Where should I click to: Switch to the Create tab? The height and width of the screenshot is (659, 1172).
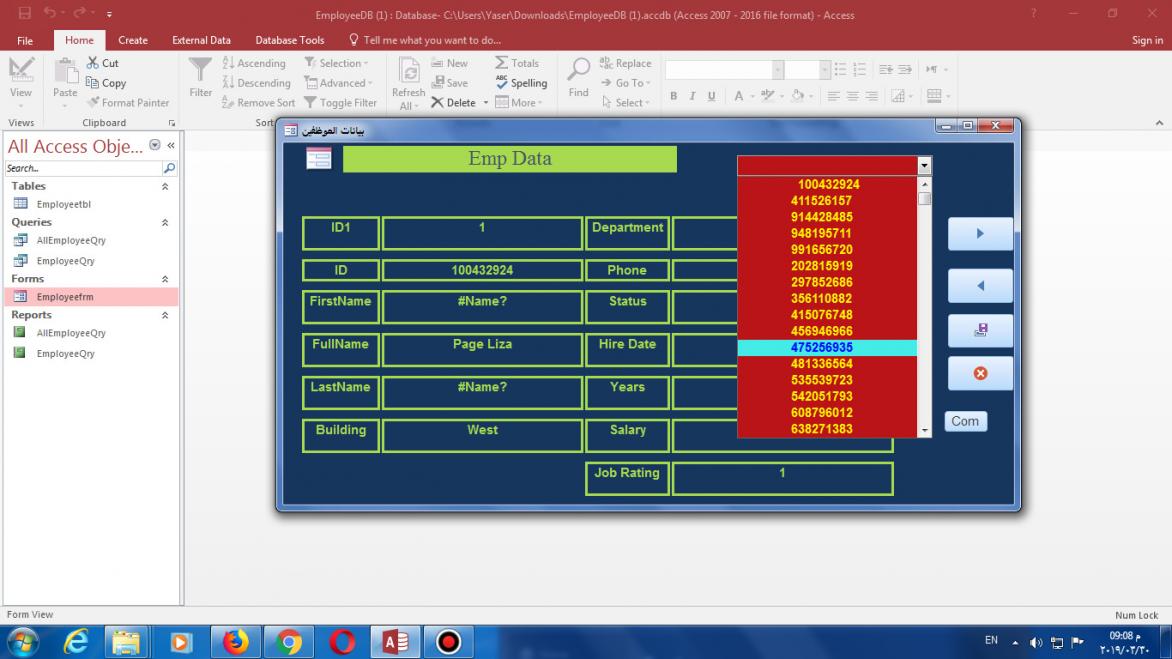pos(133,40)
